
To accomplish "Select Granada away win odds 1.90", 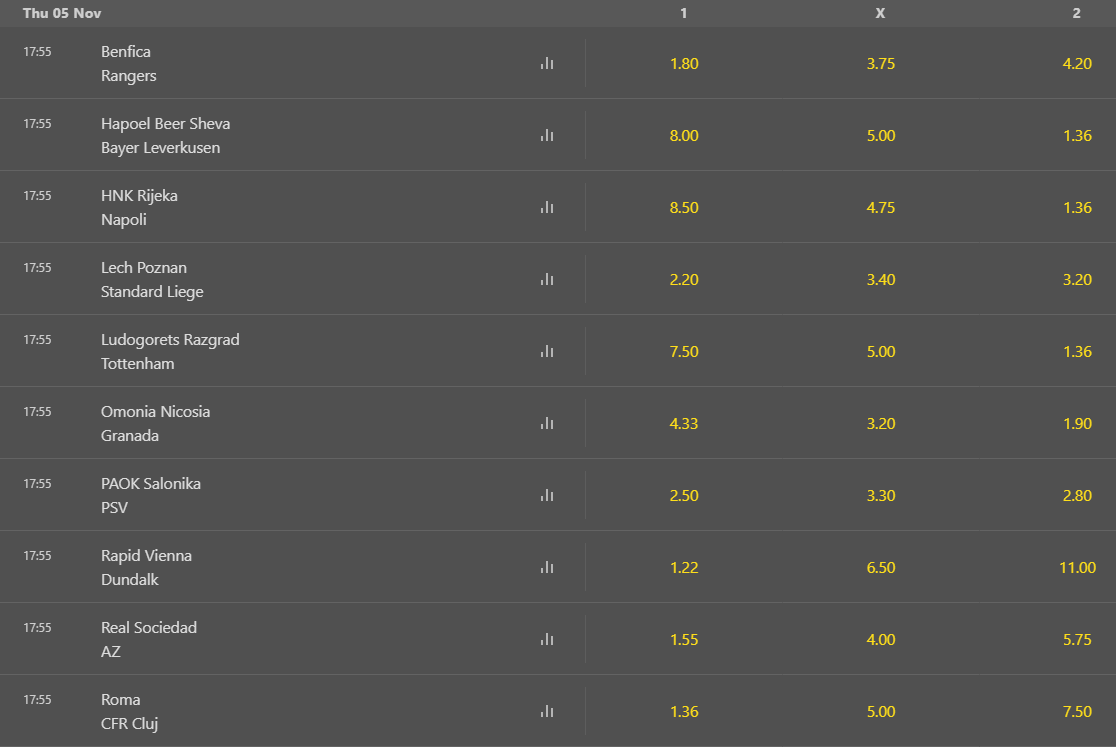I will tap(1077, 423).
